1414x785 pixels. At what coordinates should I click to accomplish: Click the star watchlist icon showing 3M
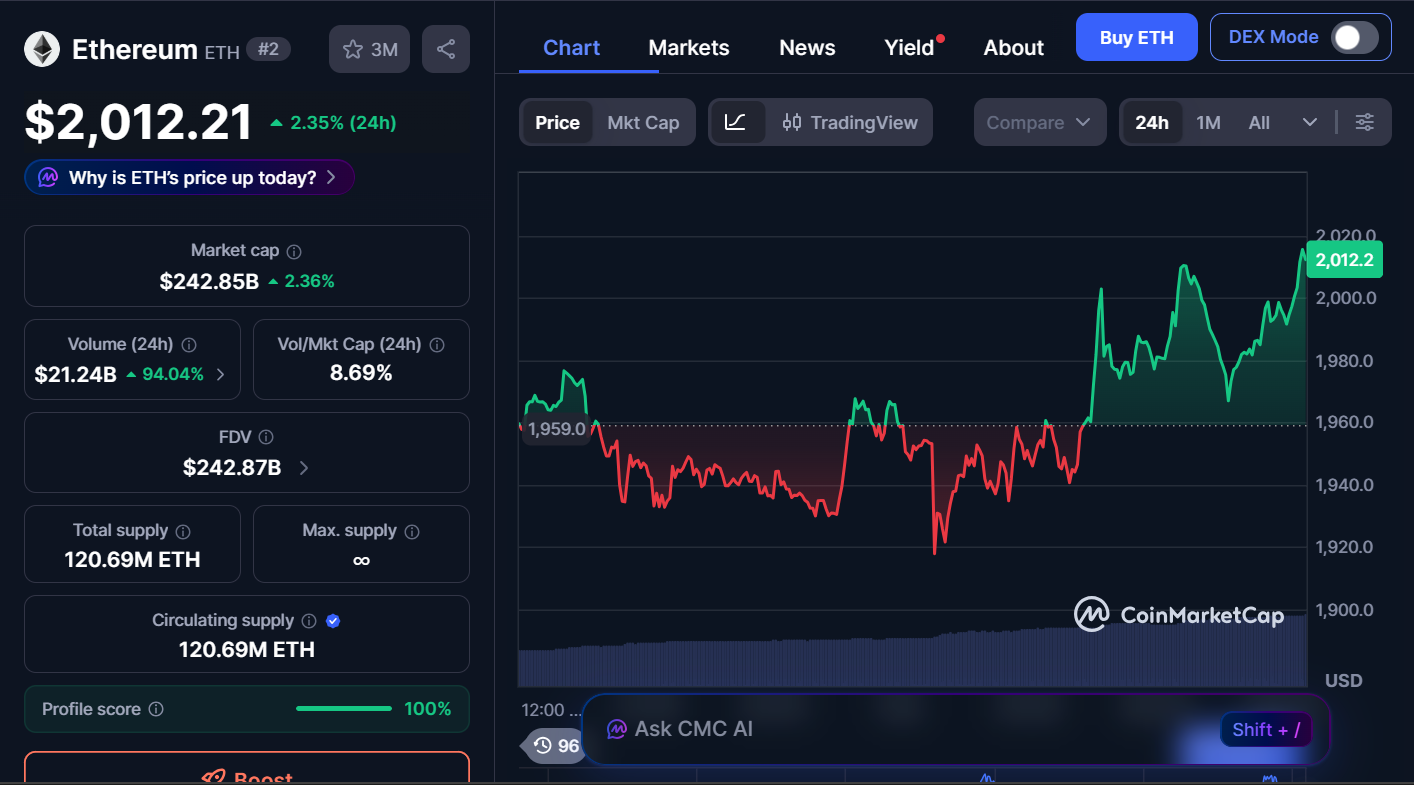coord(369,49)
